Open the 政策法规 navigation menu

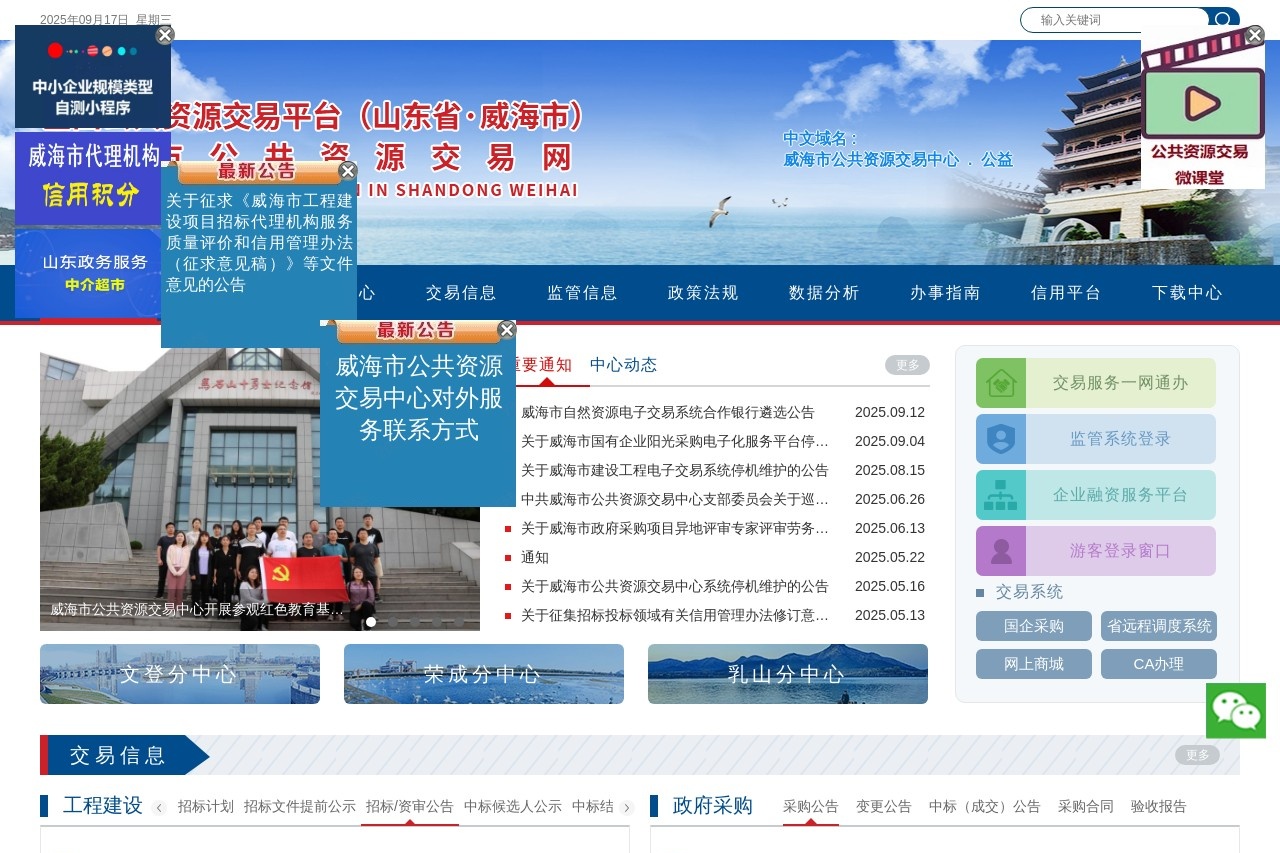click(702, 293)
